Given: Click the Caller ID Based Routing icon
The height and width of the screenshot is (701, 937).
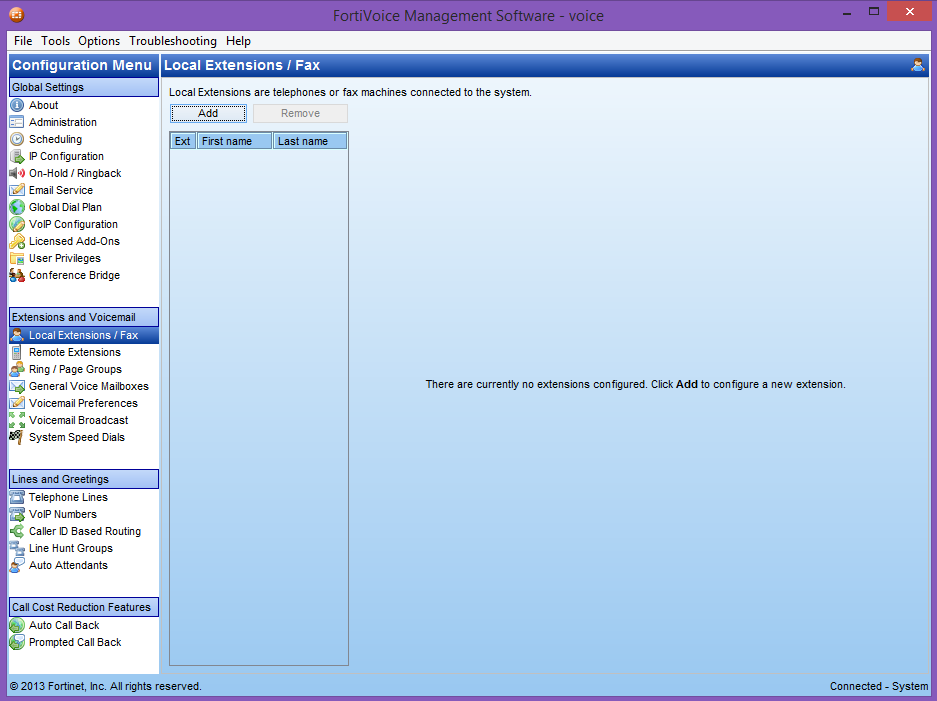Looking at the screenshot, I should click(17, 531).
